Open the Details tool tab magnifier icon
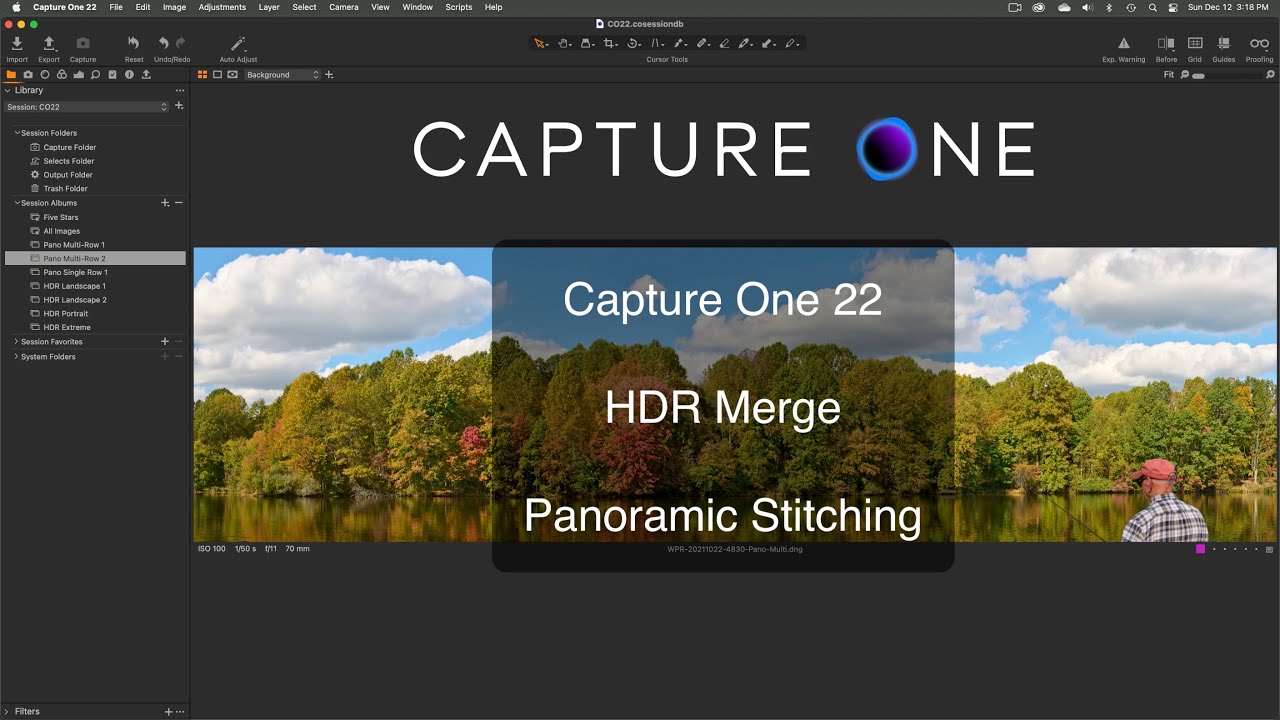The height and width of the screenshot is (720, 1280). [x=96, y=74]
